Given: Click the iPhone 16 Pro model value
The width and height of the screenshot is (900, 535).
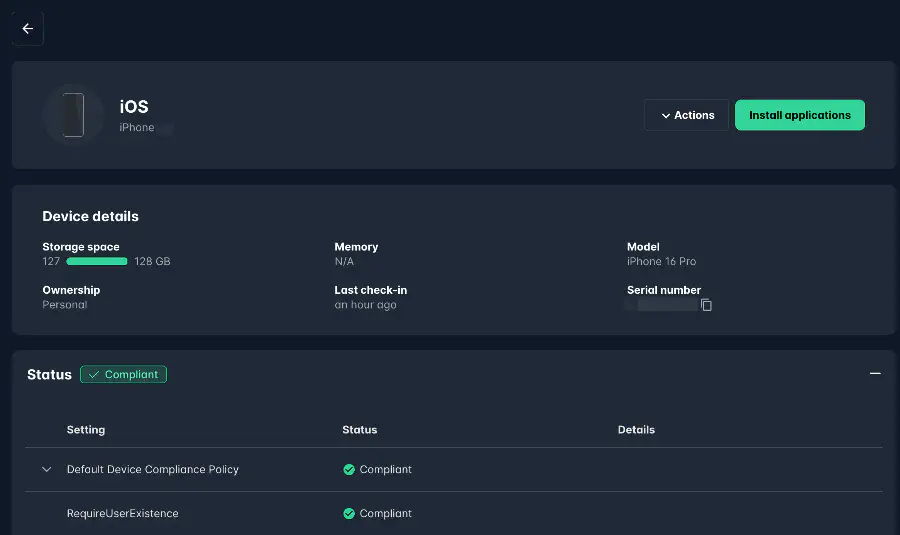Looking at the screenshot, I should tap(661, 261).
